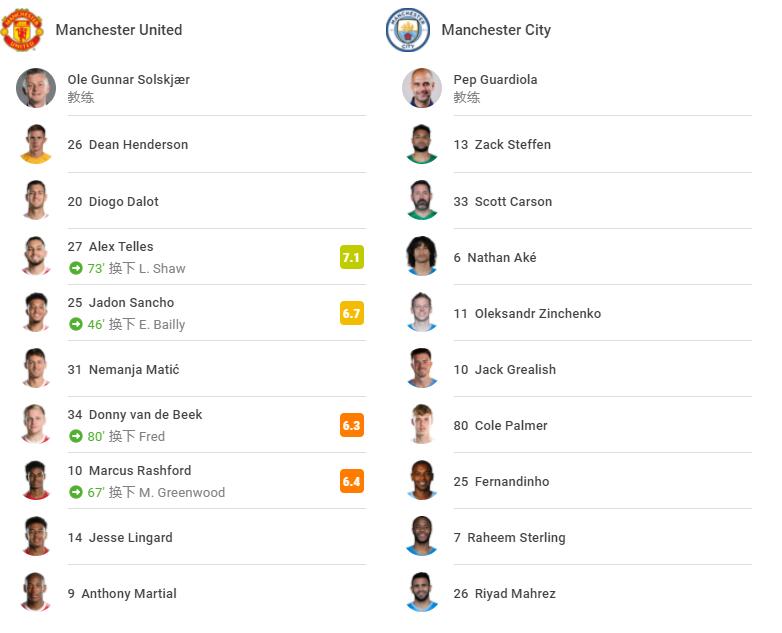This screenshot has width=782, height=633.
Task: Click Anthony Martial's player portrait
Action: pyautogui.click(x=36, y=592)
